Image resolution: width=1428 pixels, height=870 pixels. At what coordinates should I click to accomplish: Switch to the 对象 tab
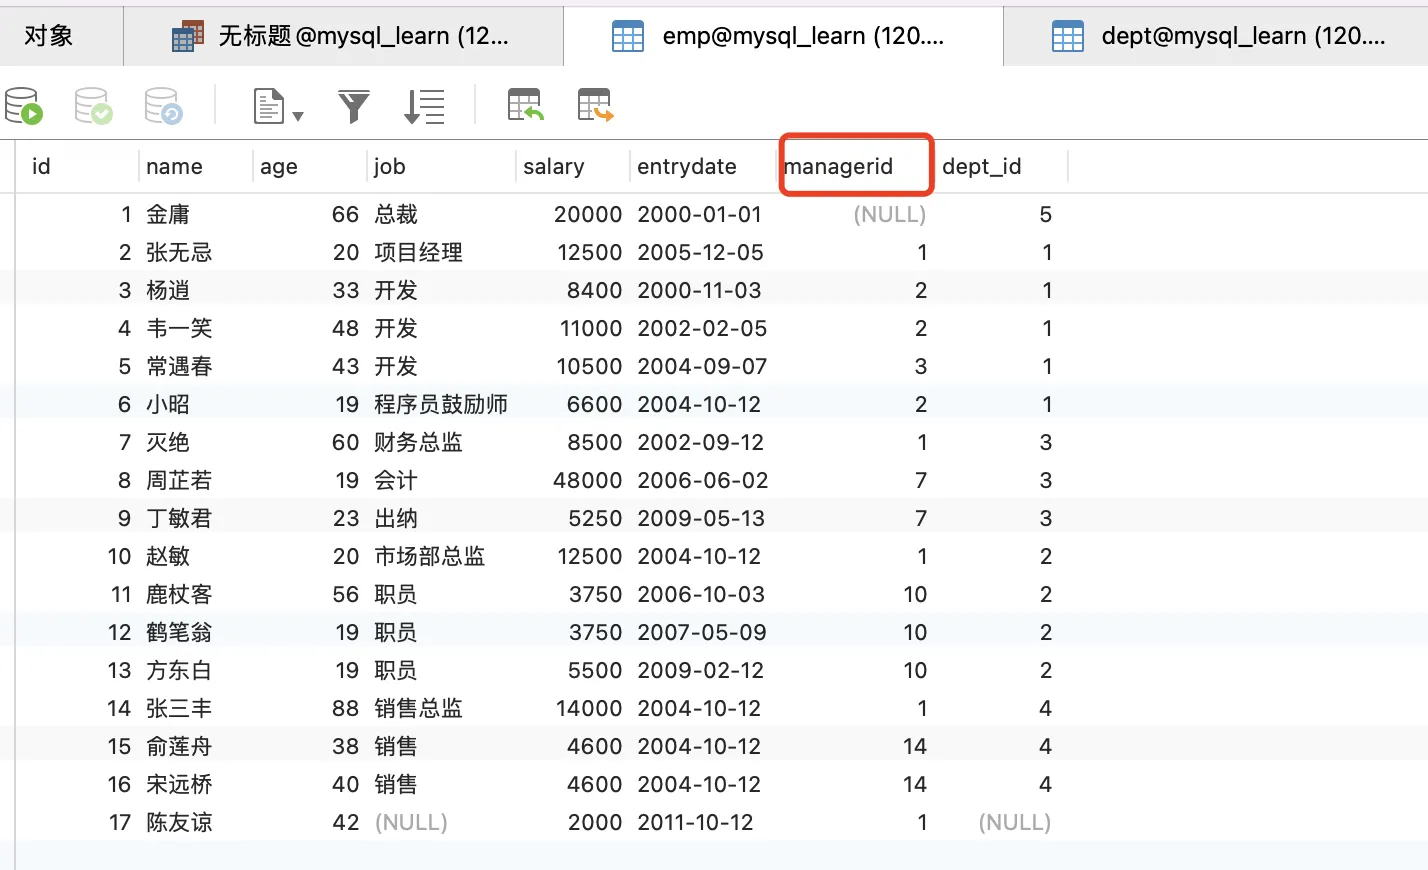[x=49, y=36]
